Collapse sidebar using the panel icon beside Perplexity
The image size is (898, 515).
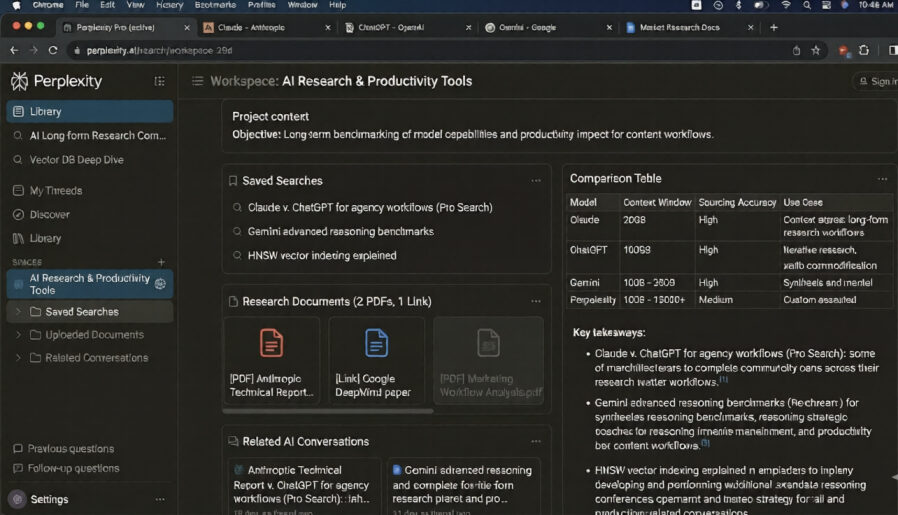click(160, 81)
